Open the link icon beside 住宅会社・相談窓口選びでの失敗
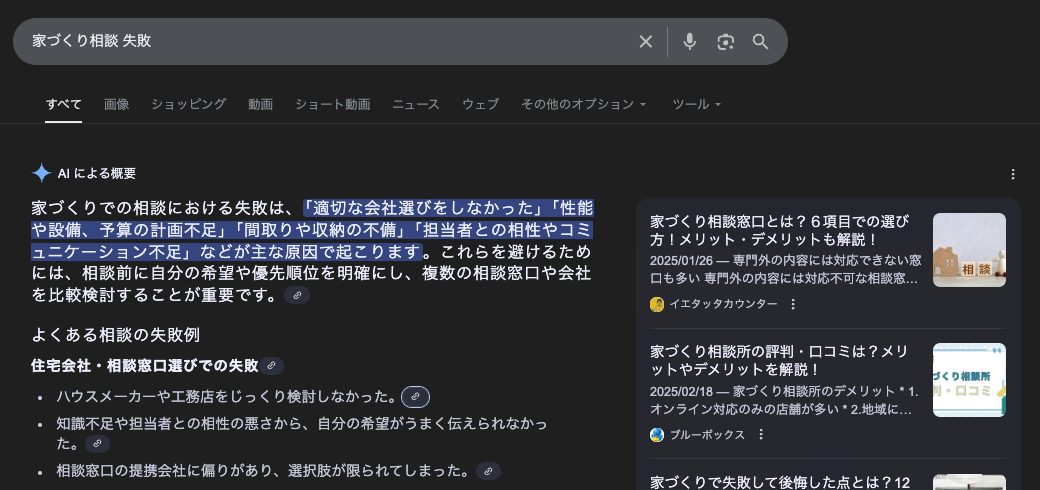Viewport: 1040px width, 490px height. click(x=271, y=365)
